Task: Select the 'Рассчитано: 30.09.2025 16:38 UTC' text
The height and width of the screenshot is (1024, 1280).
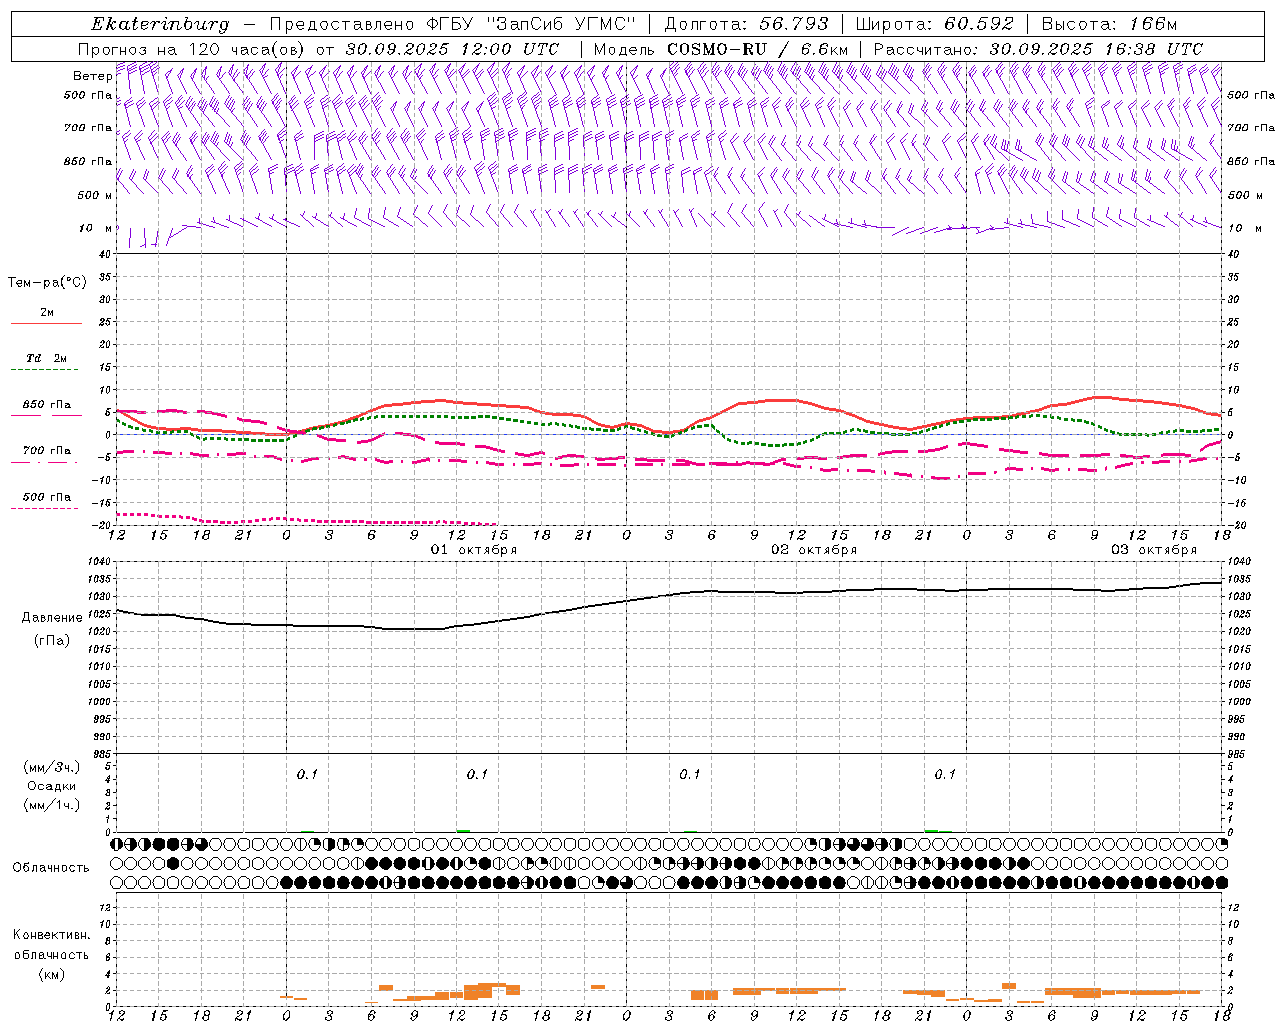Action: [x=1038, y=49]
